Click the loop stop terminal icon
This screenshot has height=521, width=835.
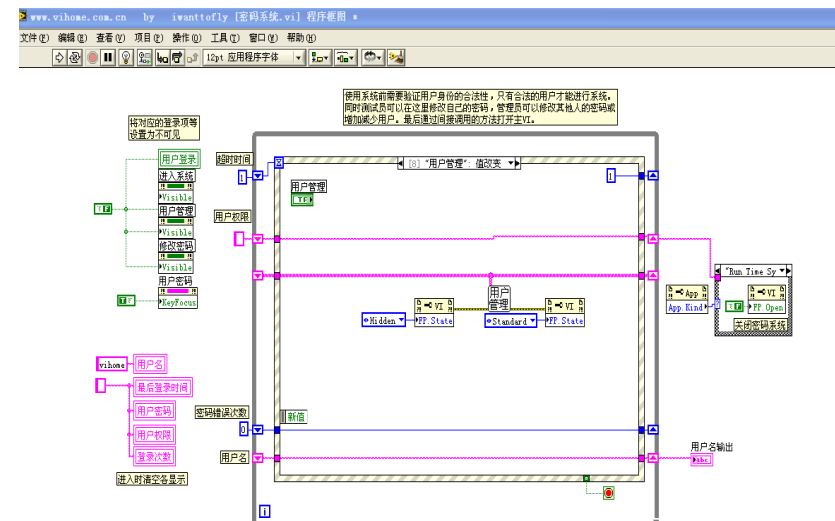point(609,493)
